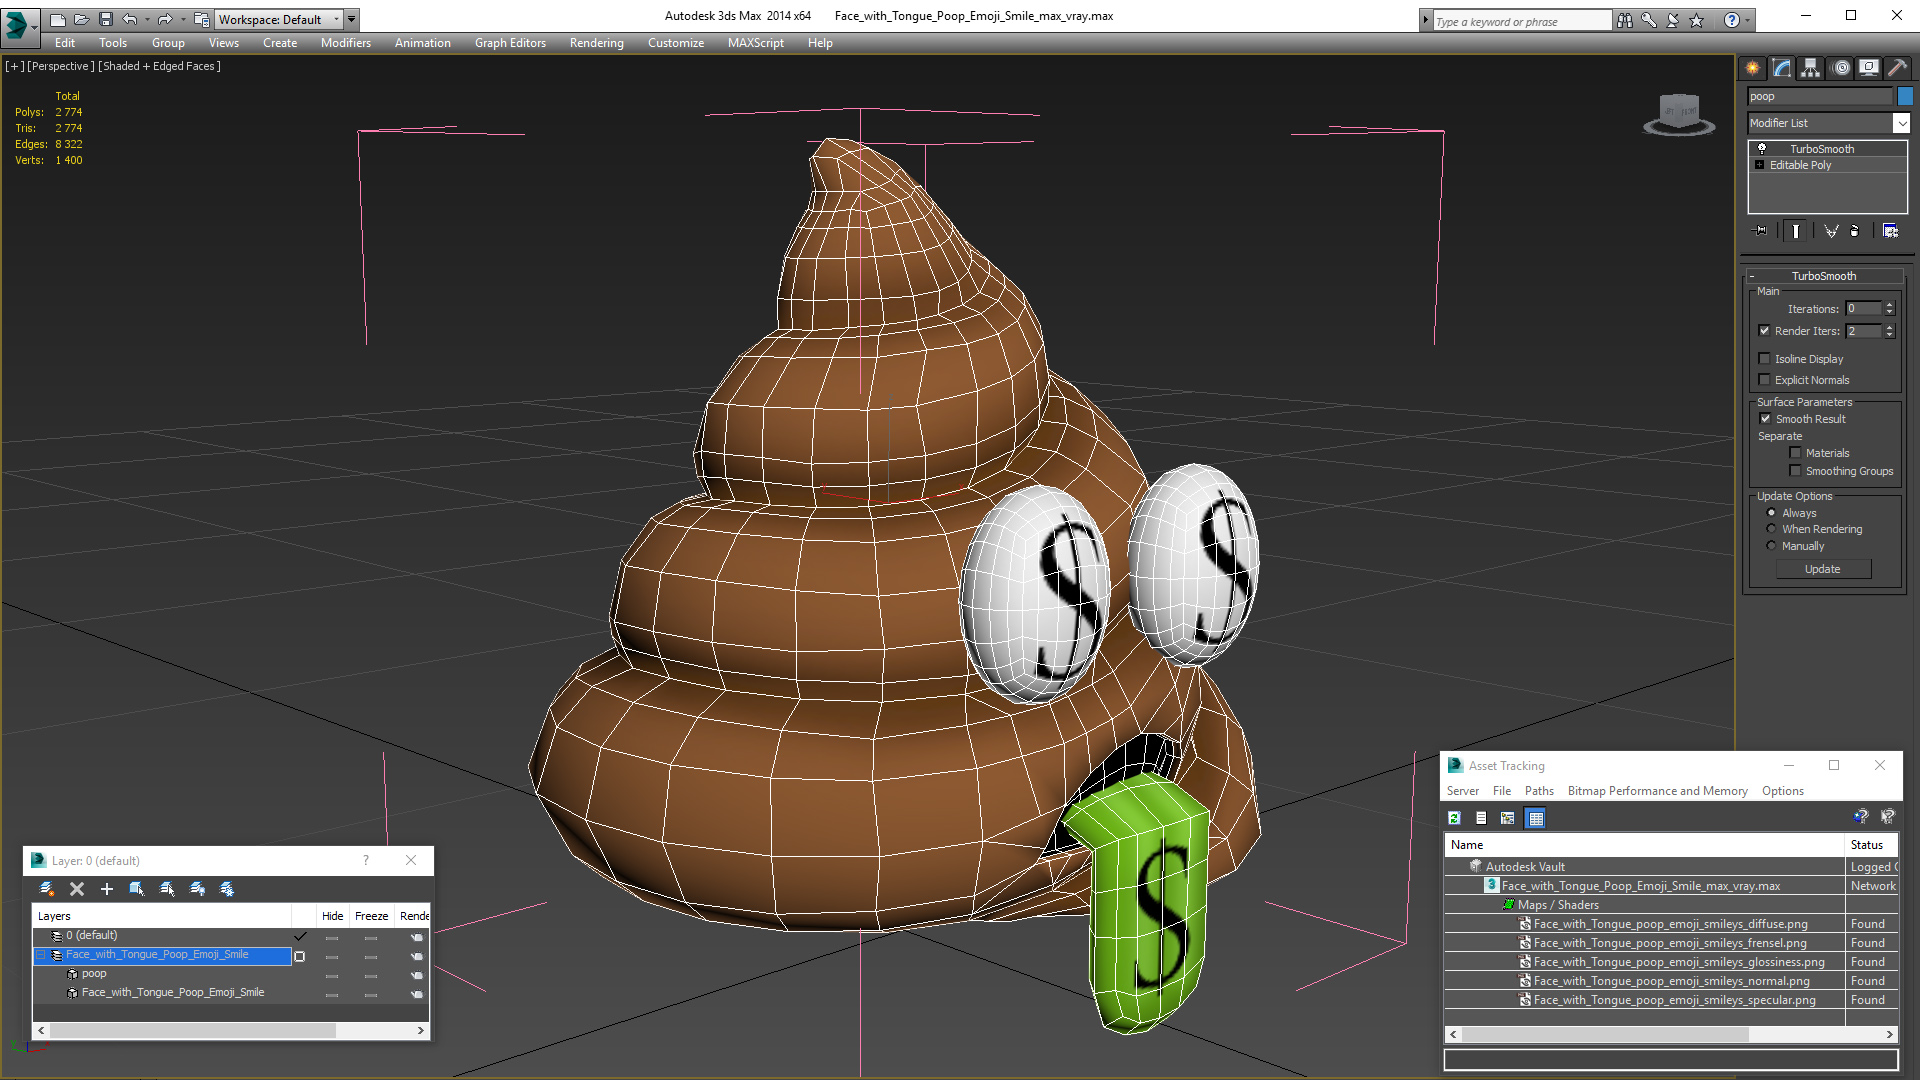
Task: Uncheck Smooth Result checkbox
Action: pyautogui.click(x=1765, y=419)
